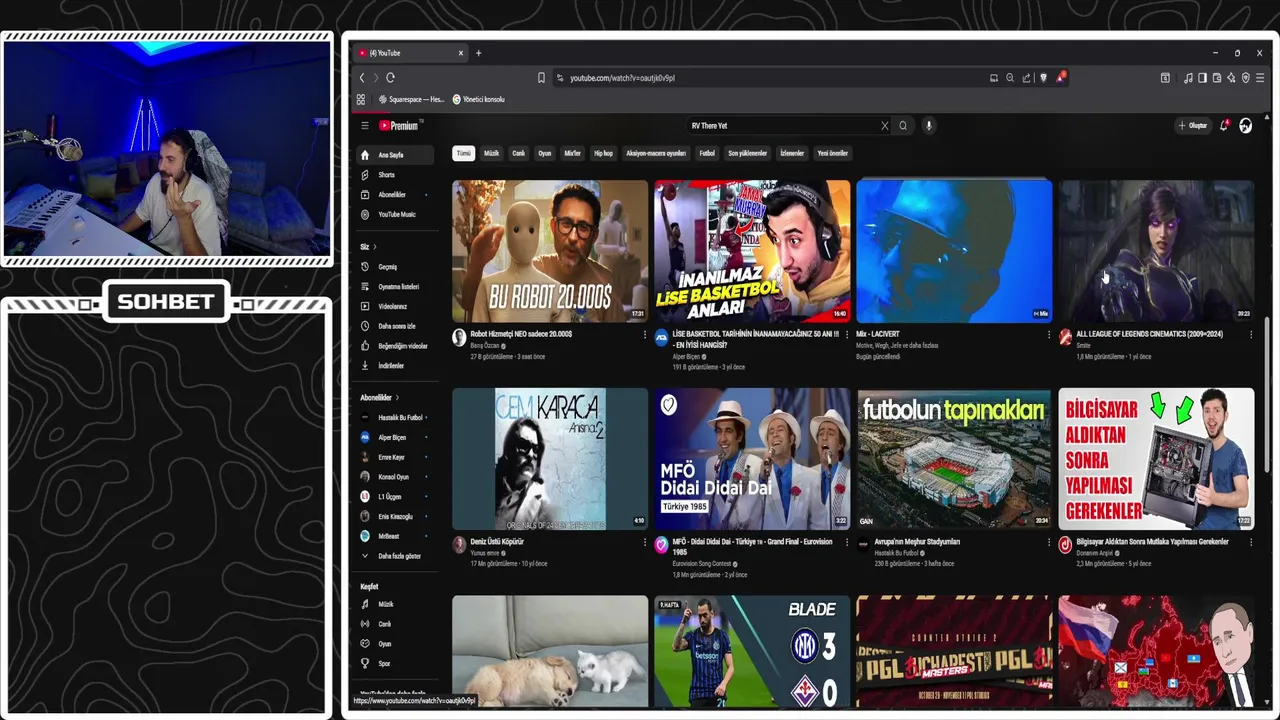Open Daha sonra izle in sidebar

pyautogui.click(x=395, y=326)
